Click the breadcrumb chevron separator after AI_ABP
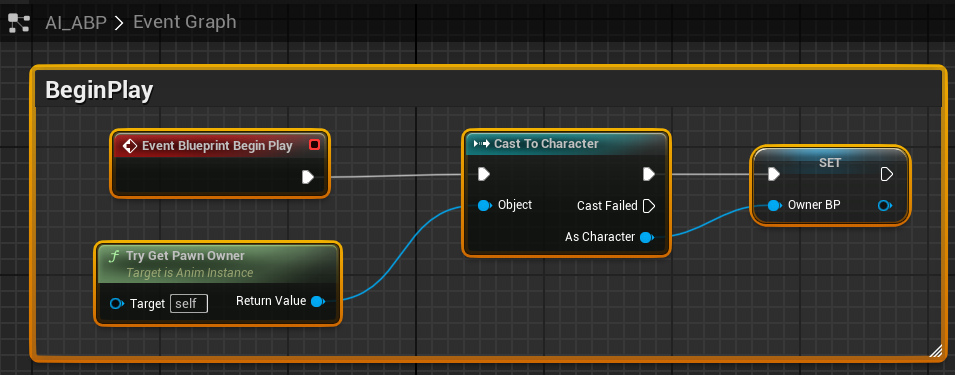The image size is (955, 375). (119, 23)
